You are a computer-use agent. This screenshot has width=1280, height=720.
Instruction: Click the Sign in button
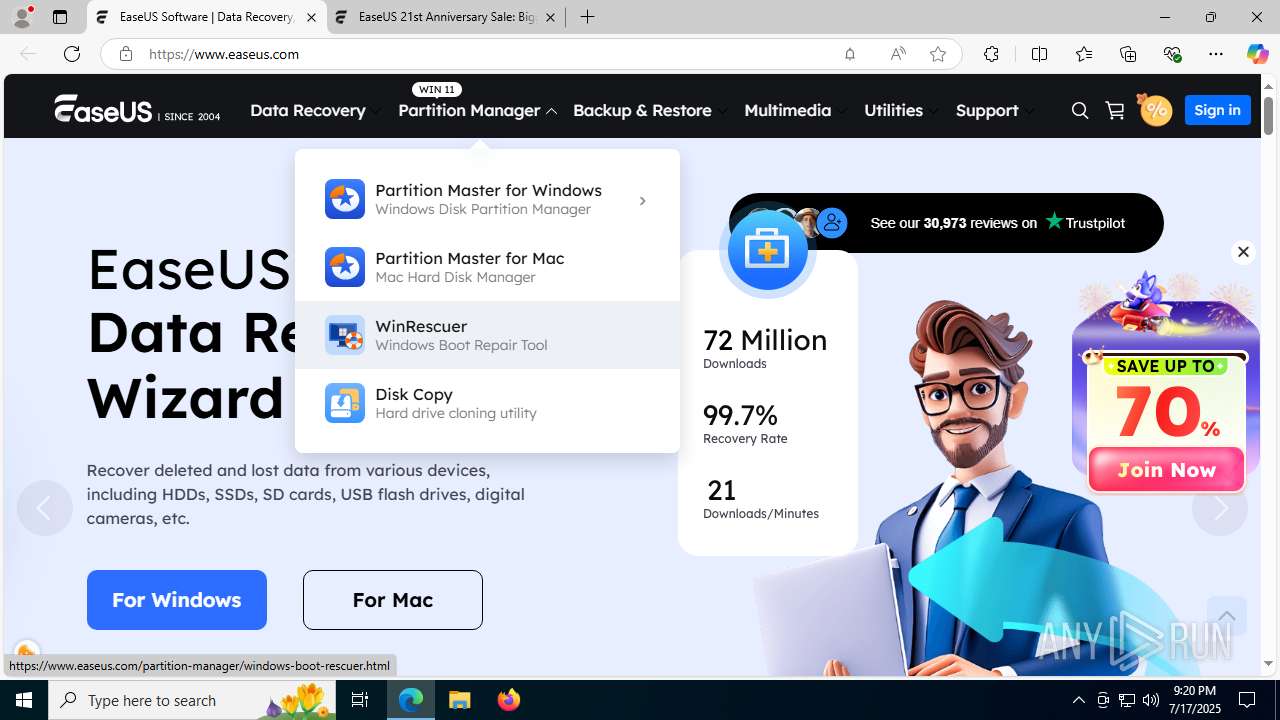point(1217,110)
